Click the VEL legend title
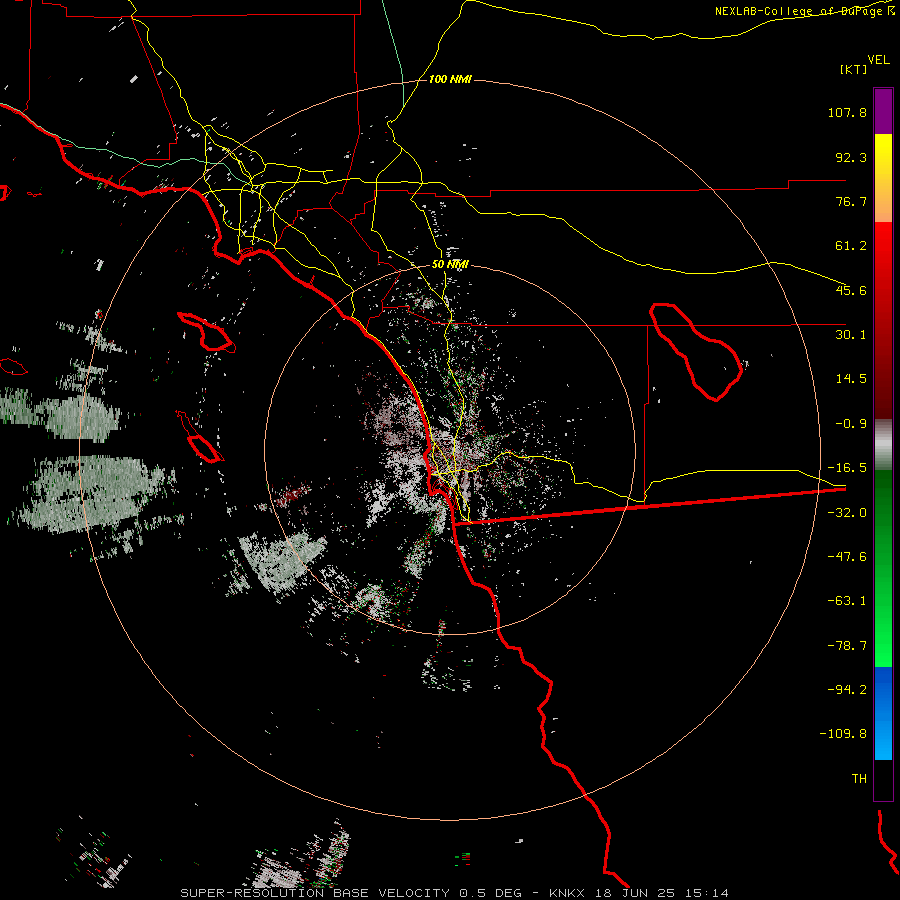The height and width of the screenshot is (900, 900). pos(878,59)
